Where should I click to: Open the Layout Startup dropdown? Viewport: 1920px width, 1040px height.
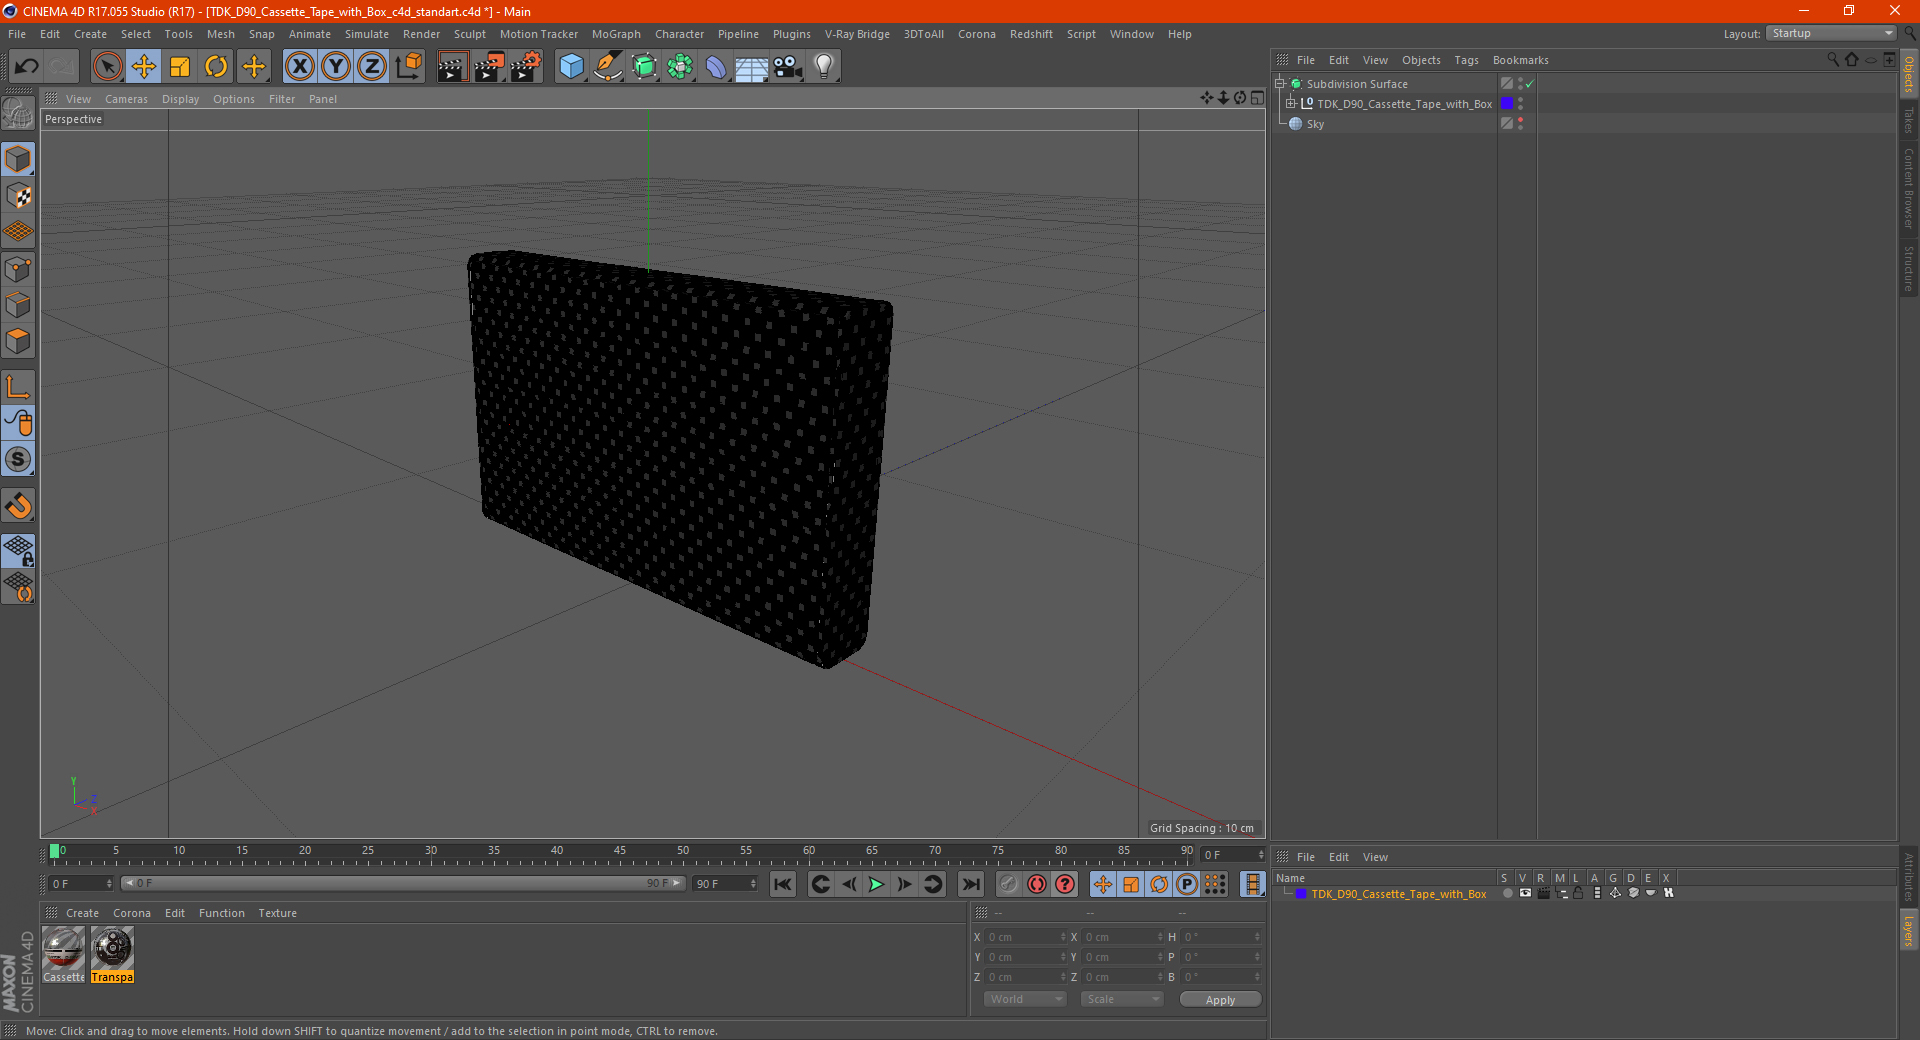(1832, 33)
